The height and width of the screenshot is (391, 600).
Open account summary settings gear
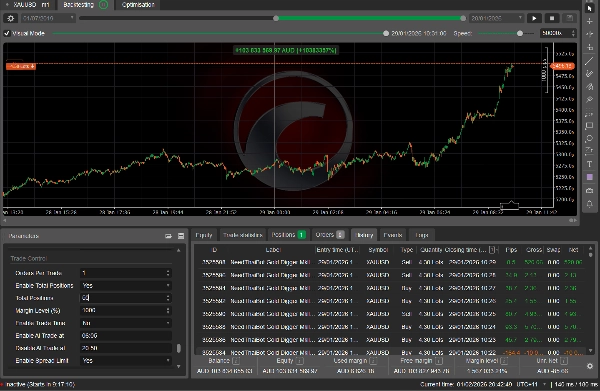point(590,366)
